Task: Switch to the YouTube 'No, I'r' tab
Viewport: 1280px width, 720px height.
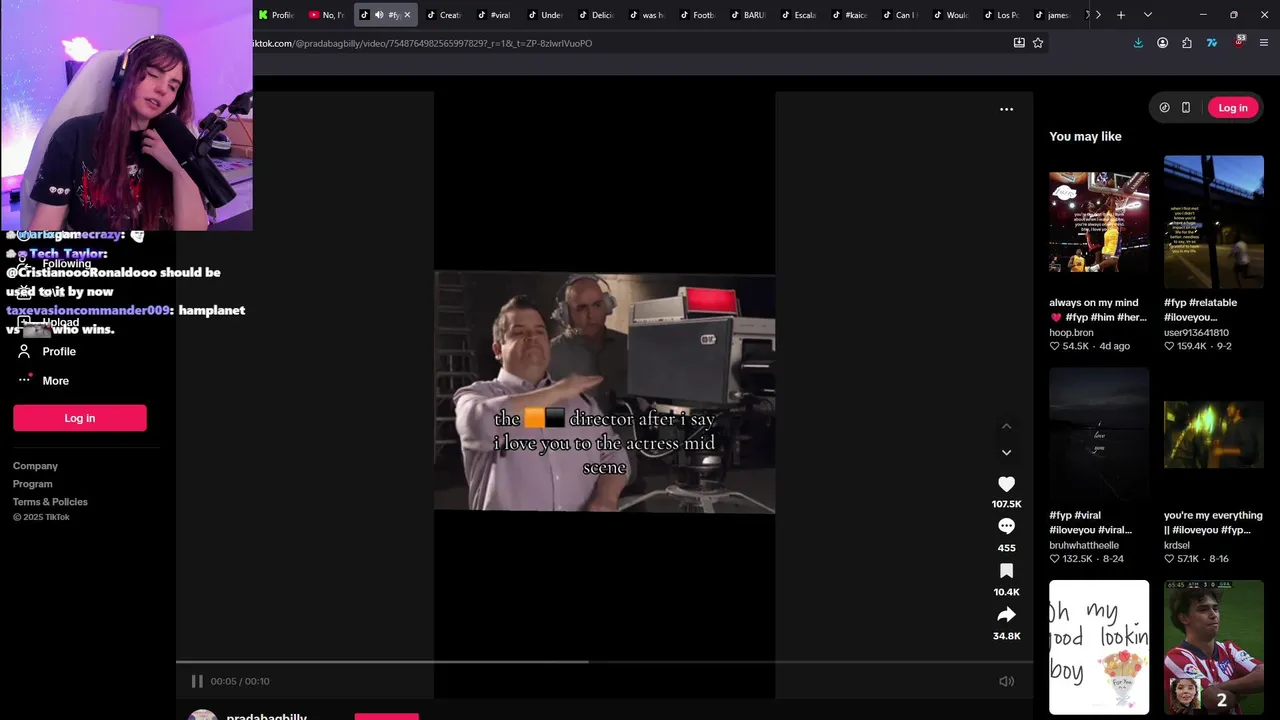Action: coord(326,15)
